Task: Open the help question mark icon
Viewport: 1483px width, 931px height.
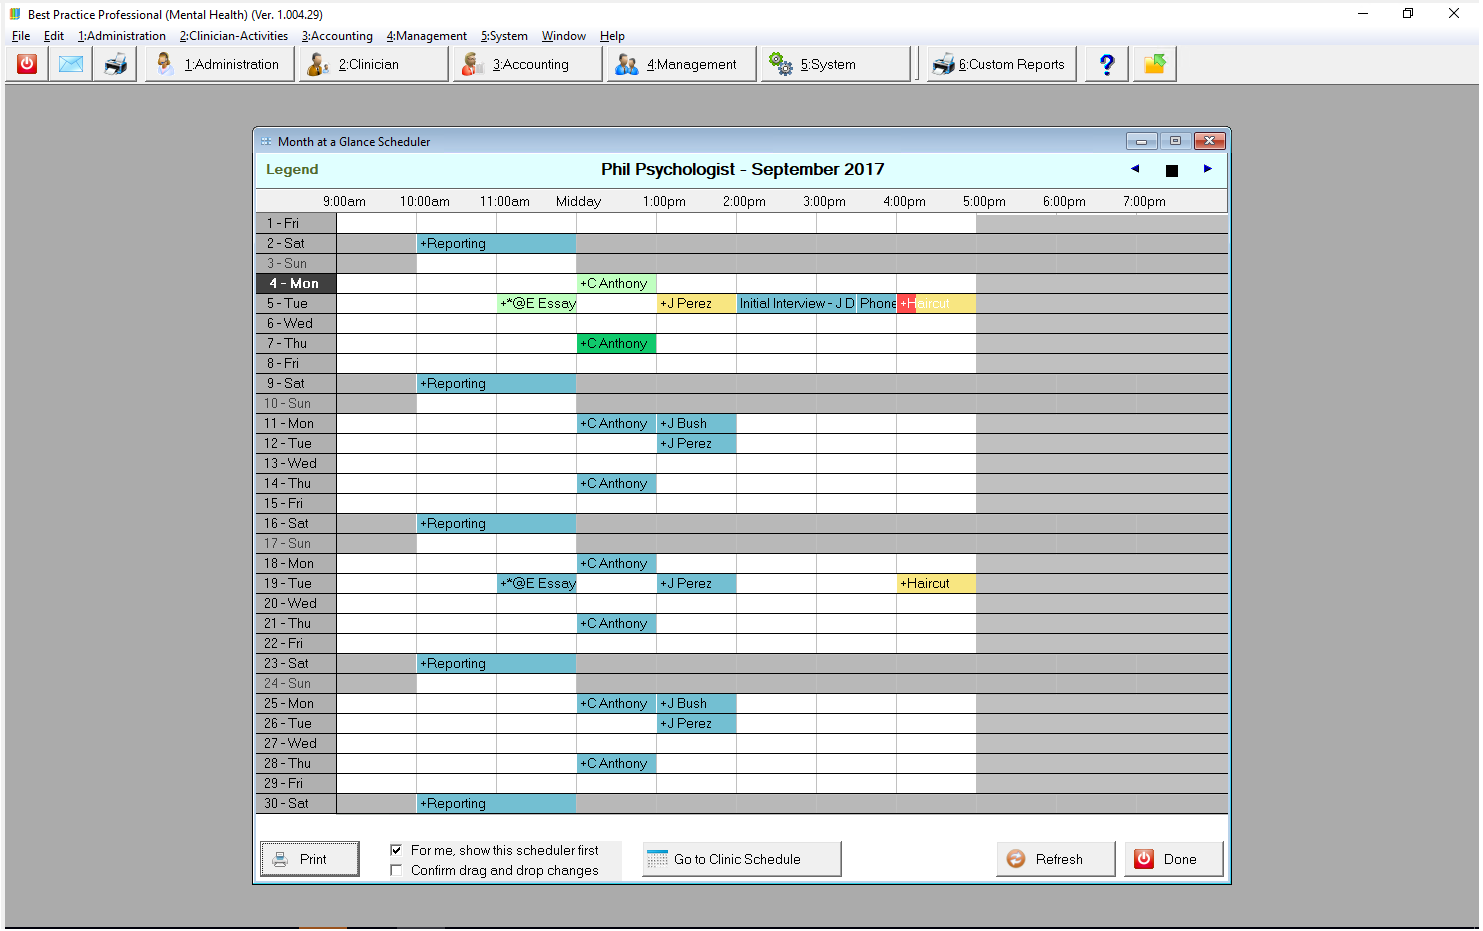Action: click(1107, 64)
